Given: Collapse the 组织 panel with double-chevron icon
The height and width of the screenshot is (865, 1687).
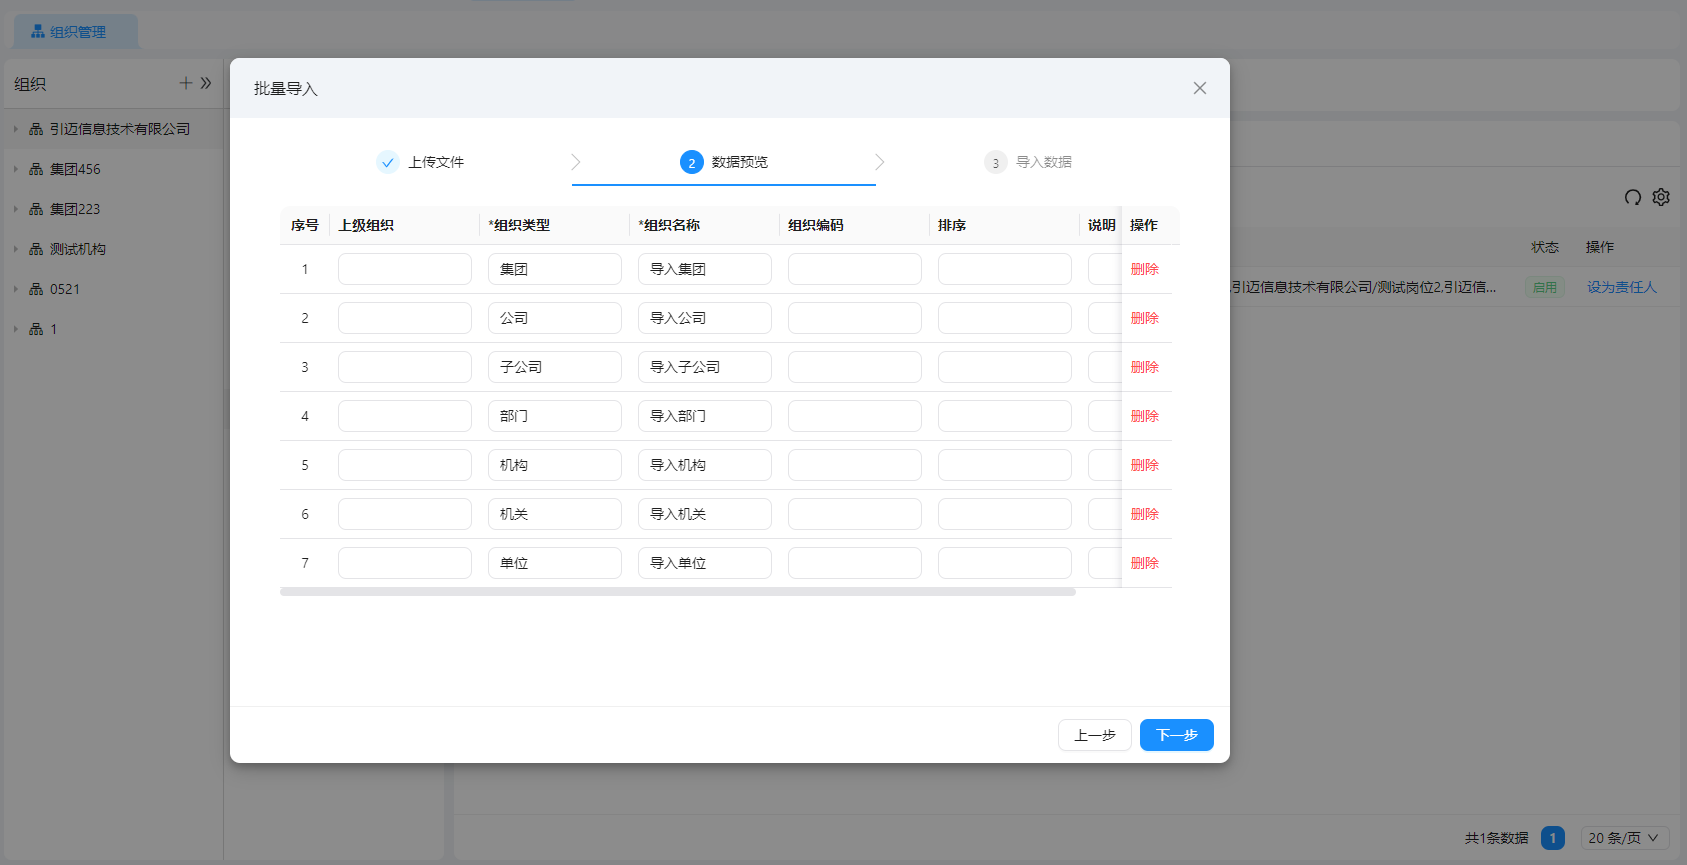Looking at the screenshot, I should 206,83.
